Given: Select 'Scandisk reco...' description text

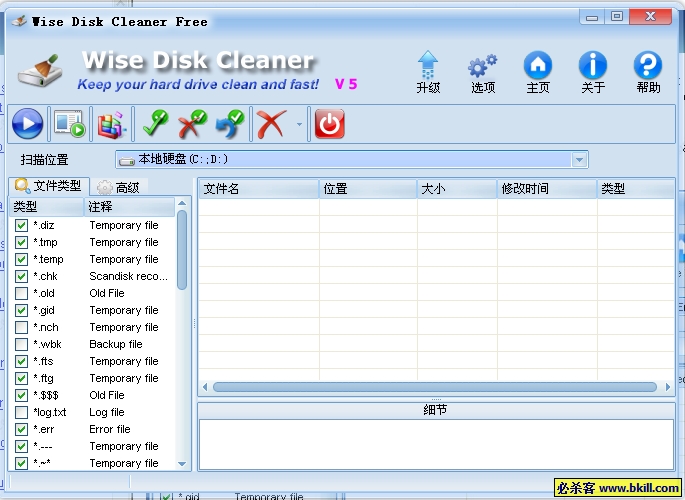Looking at the screenshot, I should coord(128,276).
